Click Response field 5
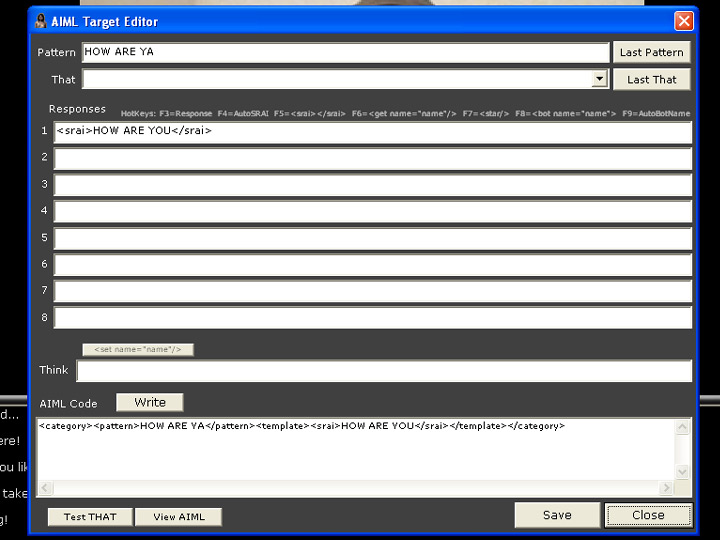 point(373,238)
